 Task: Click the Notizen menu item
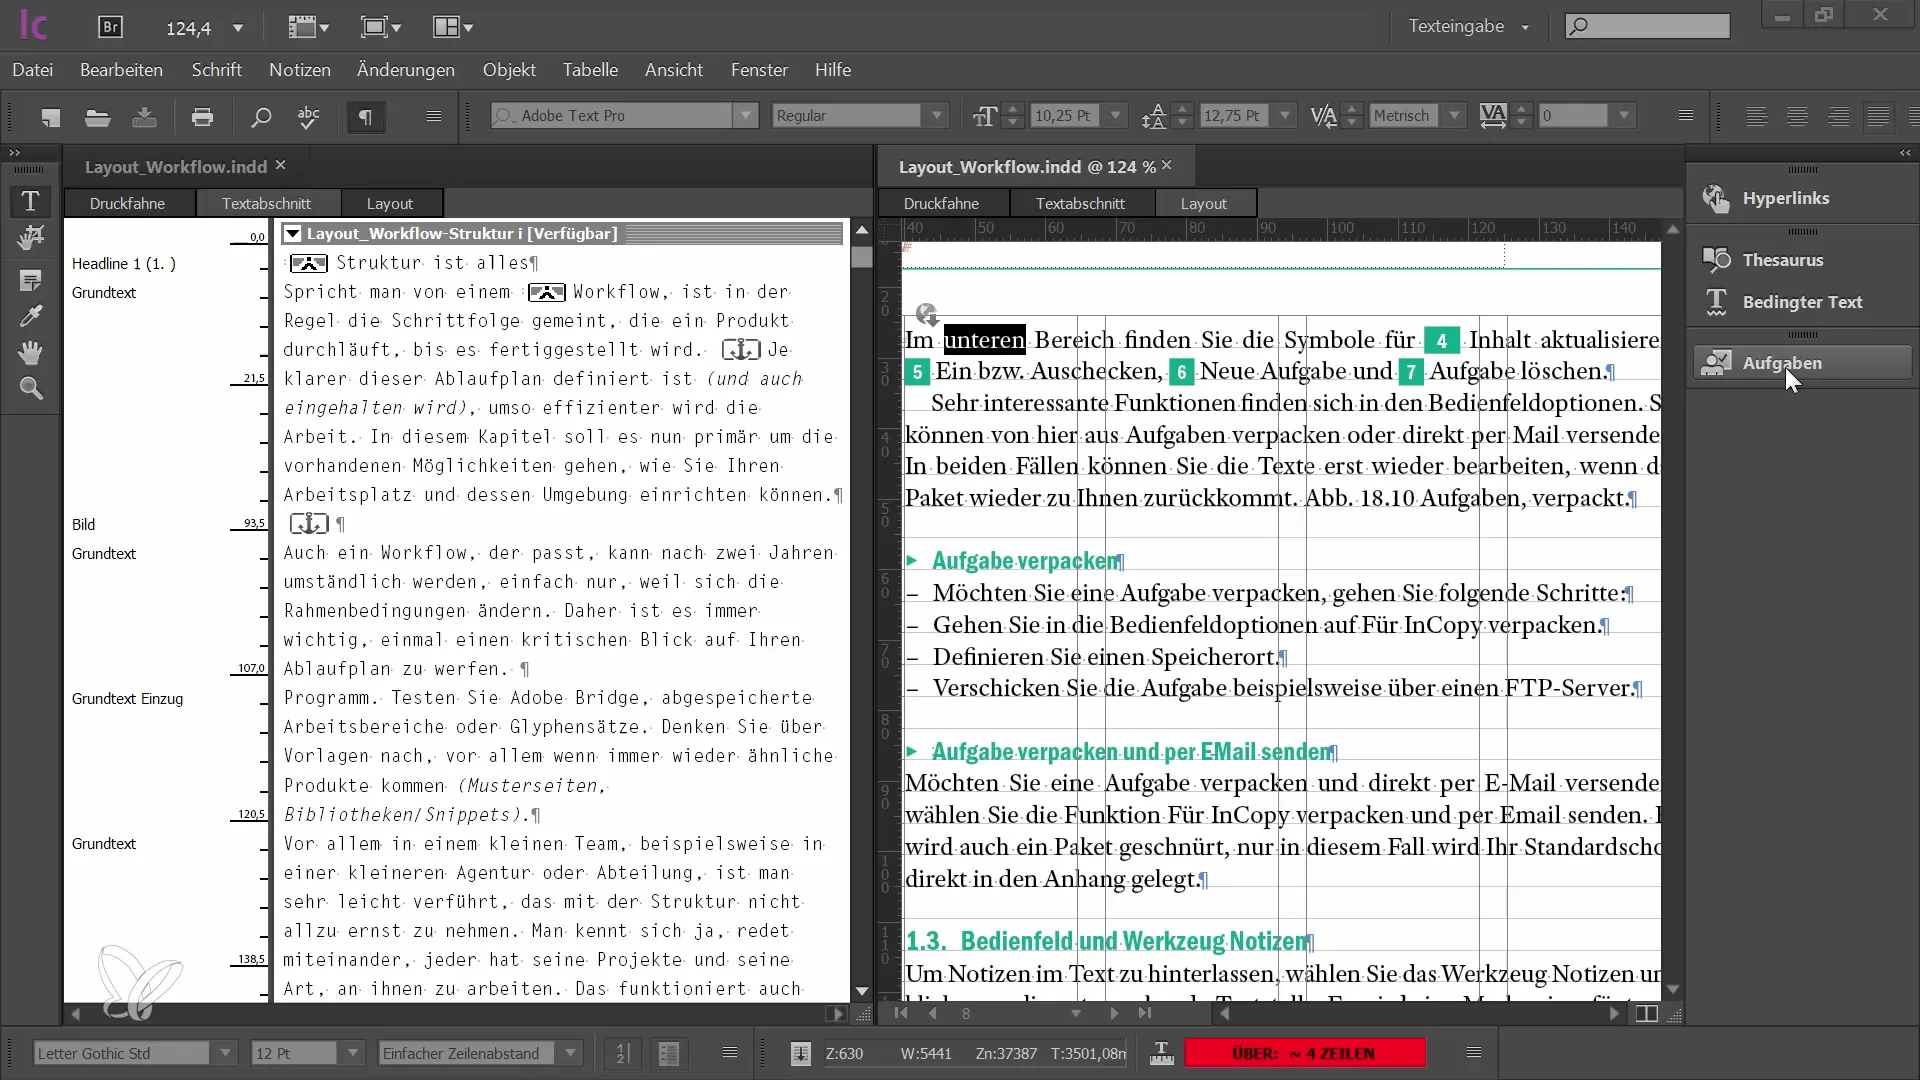[x=299, y=69]
